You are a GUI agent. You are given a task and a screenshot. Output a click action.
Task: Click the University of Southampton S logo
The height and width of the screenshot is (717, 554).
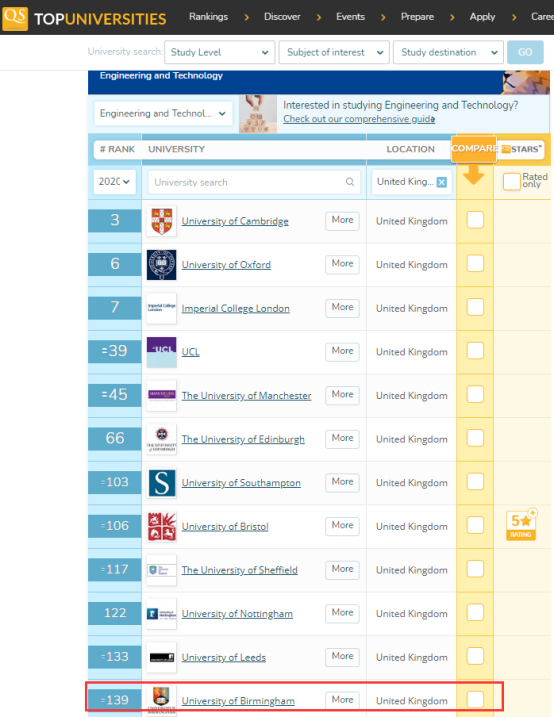[161, 483]
